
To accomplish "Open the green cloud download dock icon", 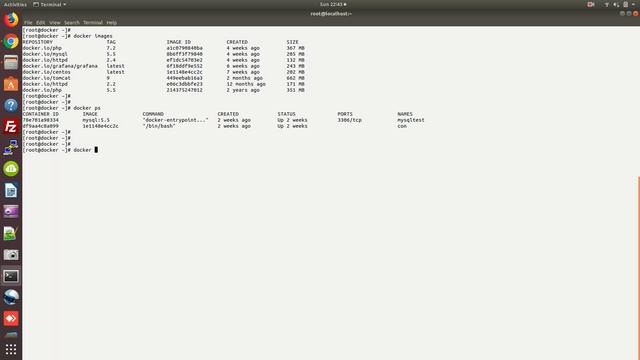I will [x=11, y=169].
